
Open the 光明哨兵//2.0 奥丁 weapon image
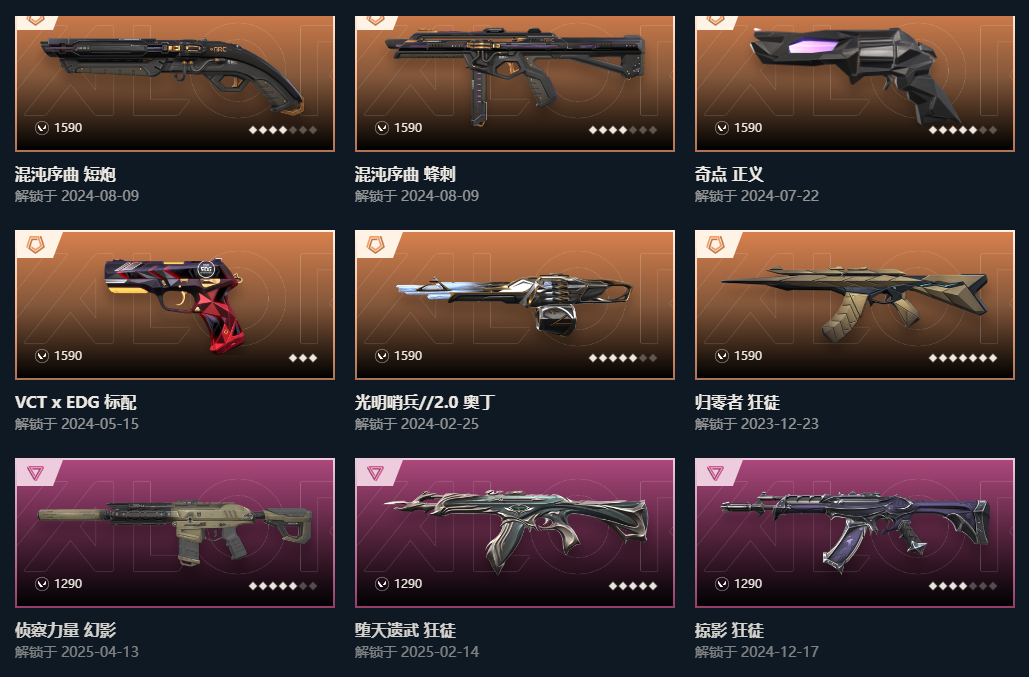[514, 305]
